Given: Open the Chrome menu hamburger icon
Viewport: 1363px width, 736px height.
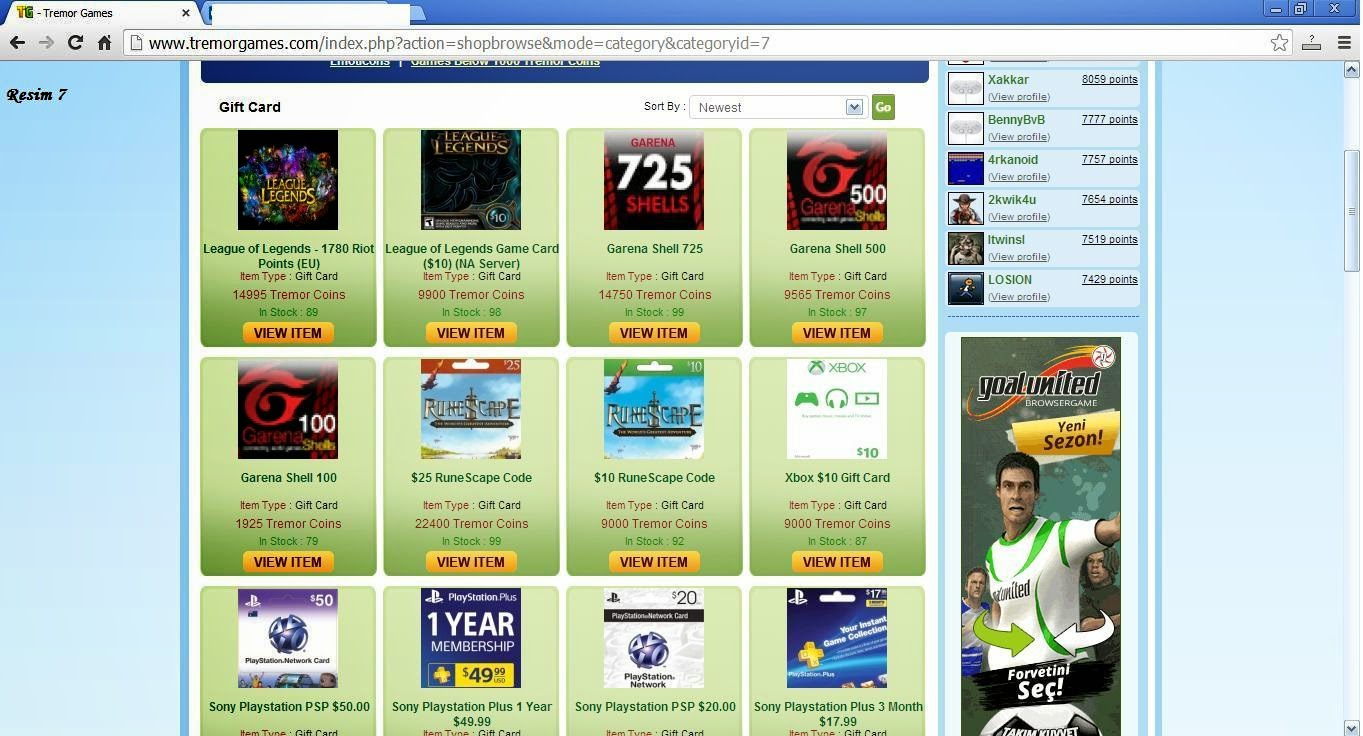Looking at the screenshot, I should tap(1345, 42).
